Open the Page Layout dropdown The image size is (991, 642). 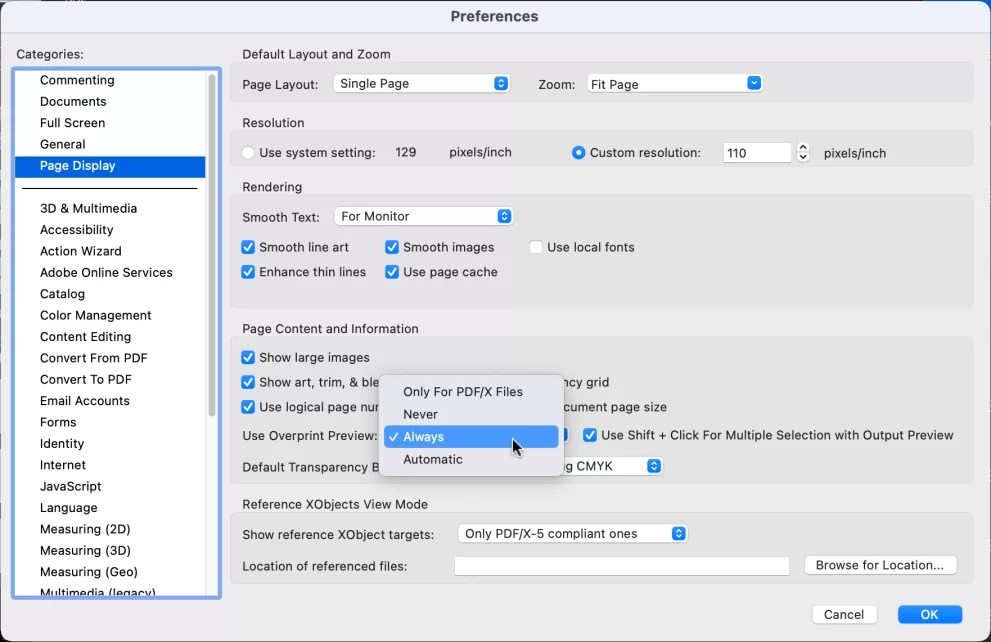point(420,84)
